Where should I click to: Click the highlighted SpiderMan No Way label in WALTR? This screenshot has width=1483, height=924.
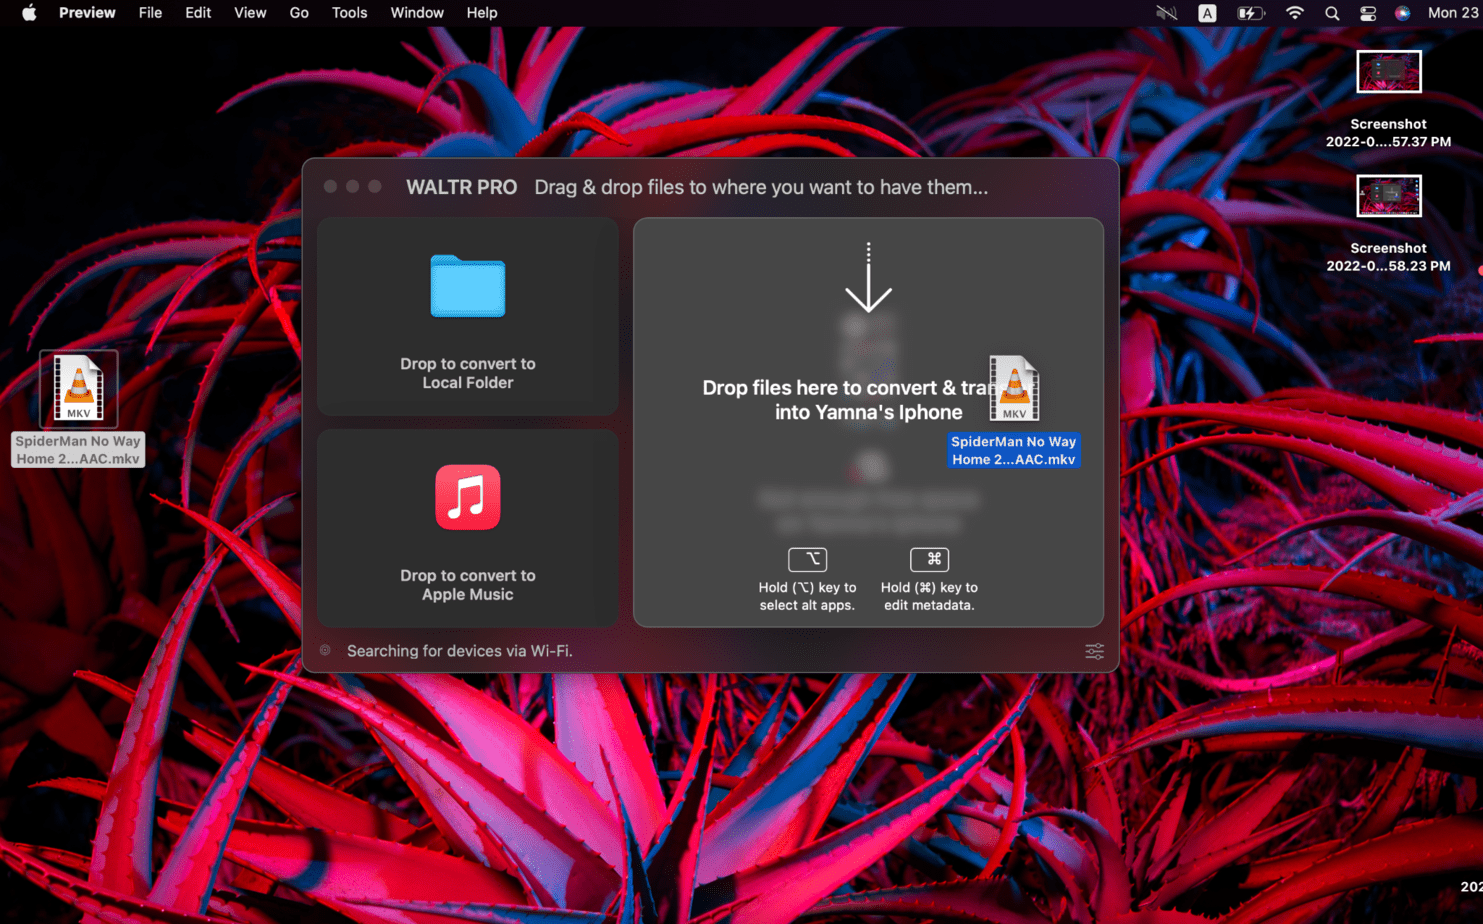1014,450
